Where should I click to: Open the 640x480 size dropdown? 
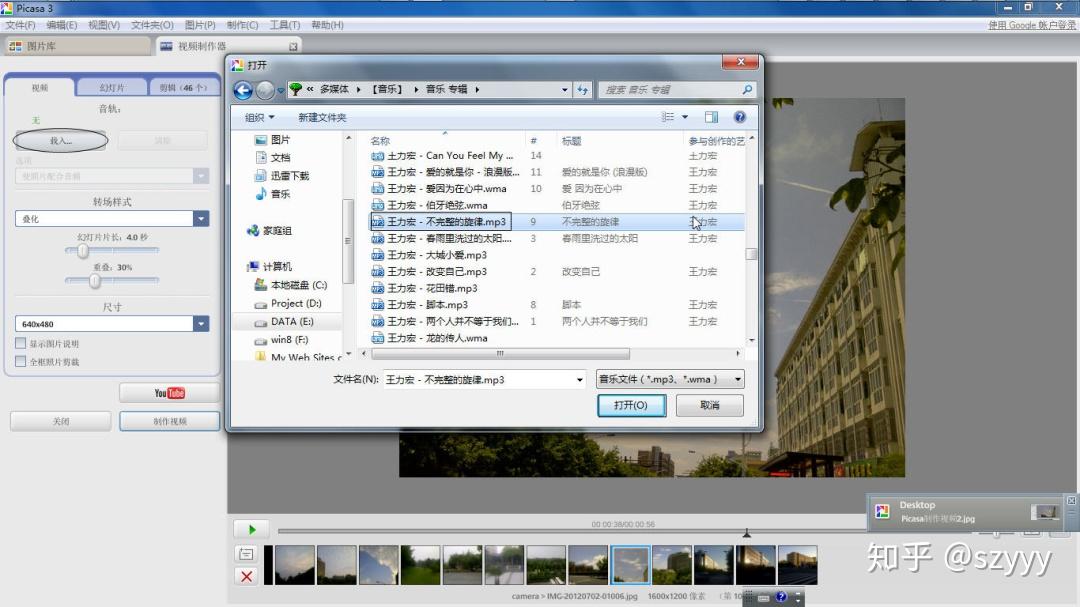pyautogui.click(x=201, y=324)
